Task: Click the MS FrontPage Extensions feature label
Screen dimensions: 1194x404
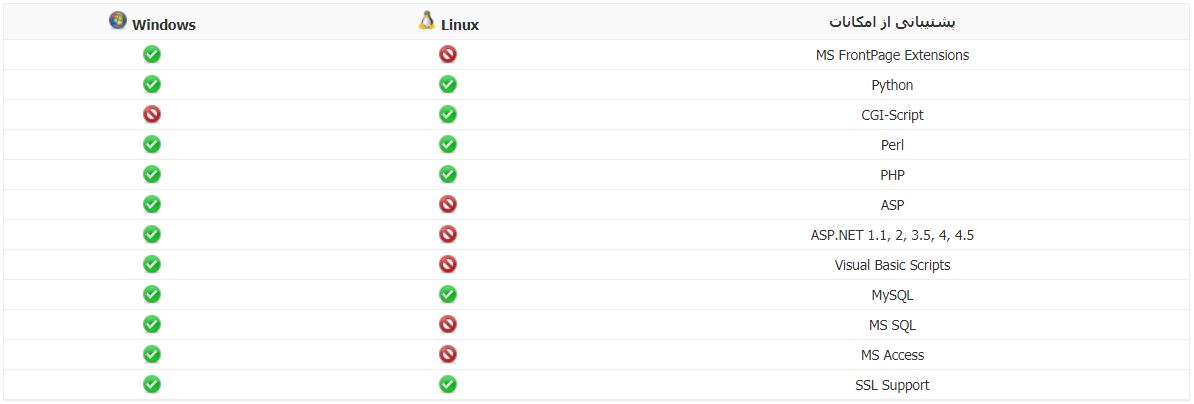Action: click(892, 55)
